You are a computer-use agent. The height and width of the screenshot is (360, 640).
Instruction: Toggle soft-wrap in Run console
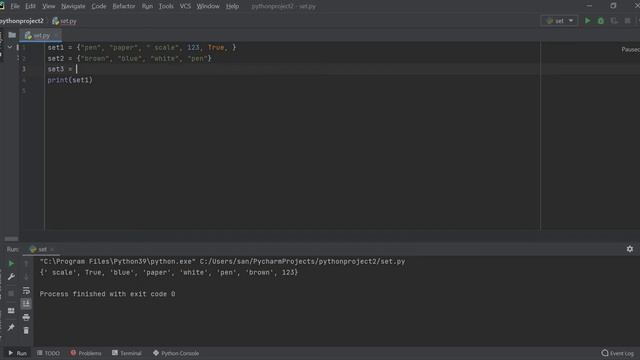[26, 291]
